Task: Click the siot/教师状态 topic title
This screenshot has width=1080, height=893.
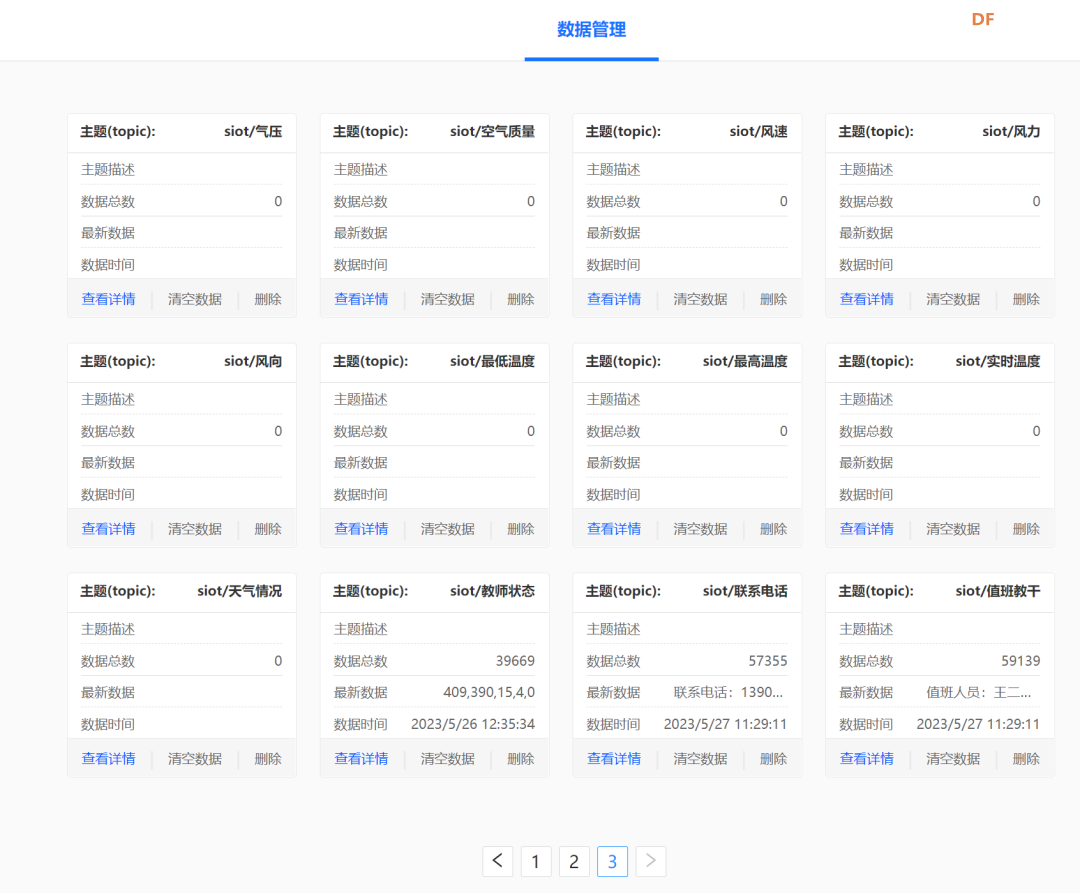Action: pos(492,591)
